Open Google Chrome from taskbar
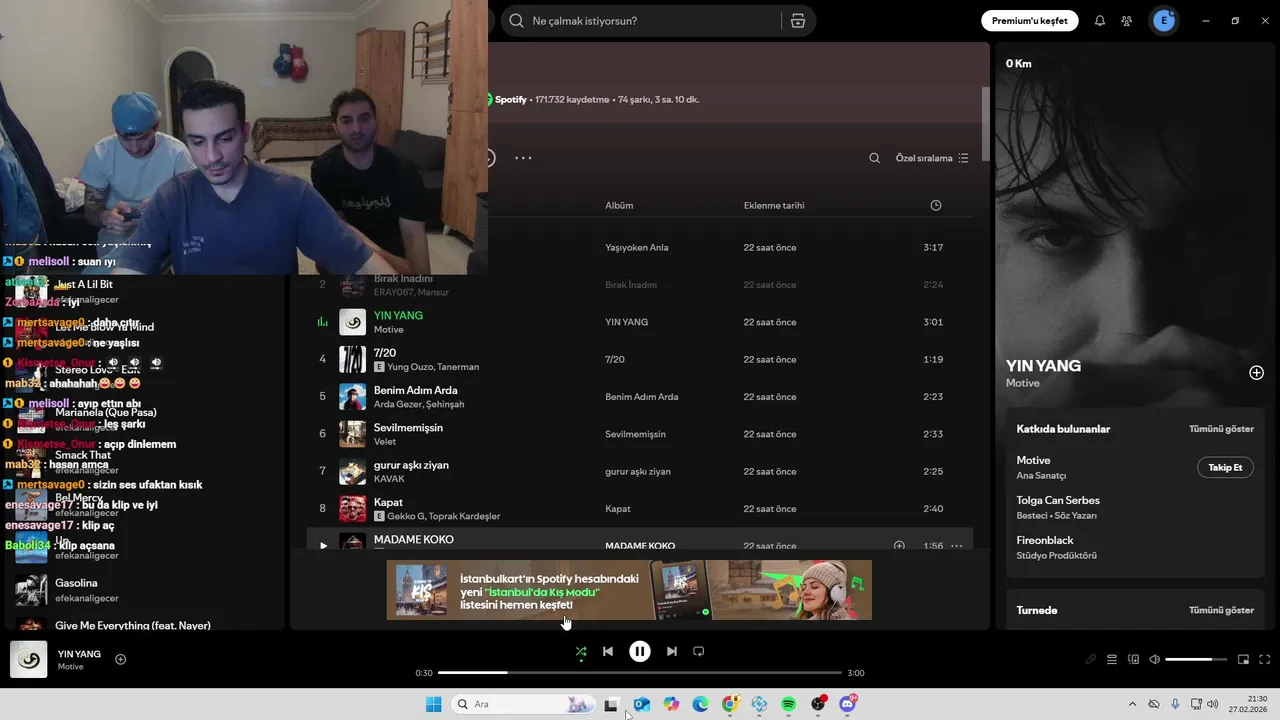The height and width of the screenshot is (720, 1280). [731, 704]
